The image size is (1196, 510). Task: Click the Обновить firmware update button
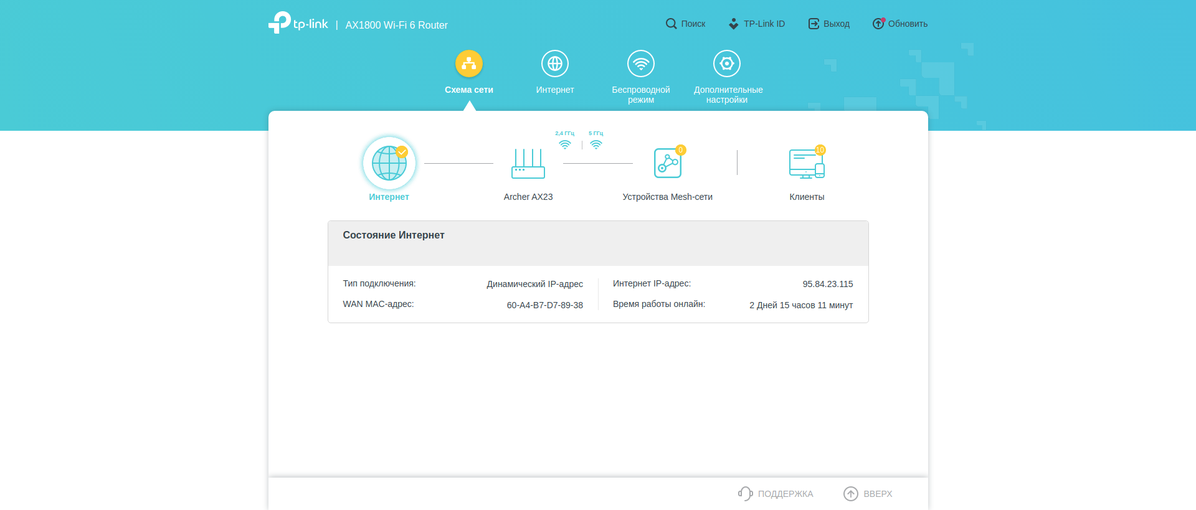coord(899,24)
